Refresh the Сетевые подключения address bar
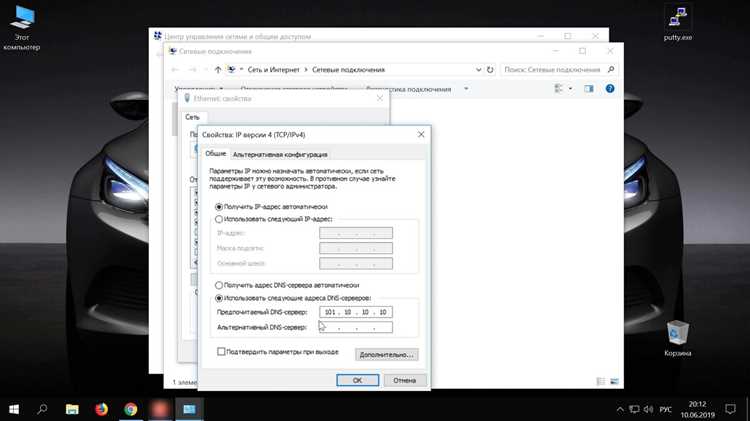This screenshot has height=421, width=750. [x=490, y=70]
